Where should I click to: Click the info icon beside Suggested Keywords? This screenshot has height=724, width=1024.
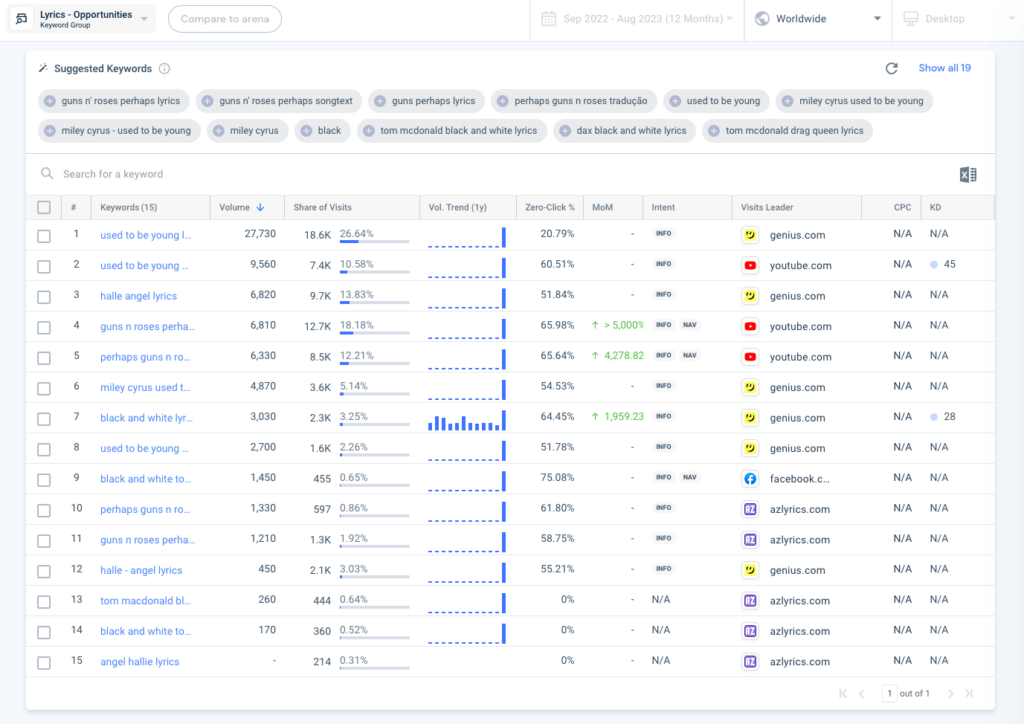point(164,69)
